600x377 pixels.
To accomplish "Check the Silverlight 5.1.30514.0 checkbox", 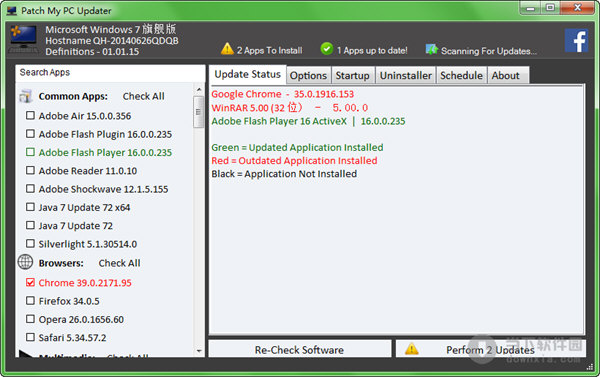I will (x=30, y=243).
